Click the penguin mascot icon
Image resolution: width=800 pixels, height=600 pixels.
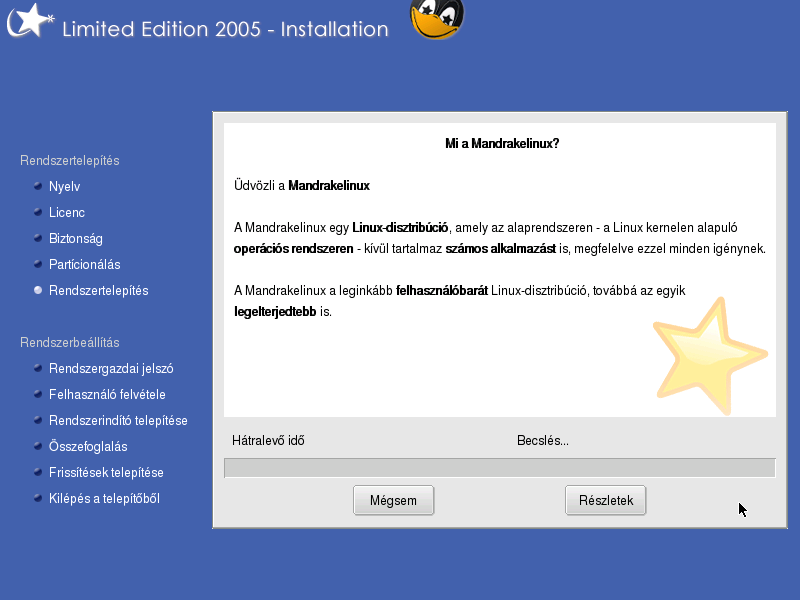[x=437, y=19]
